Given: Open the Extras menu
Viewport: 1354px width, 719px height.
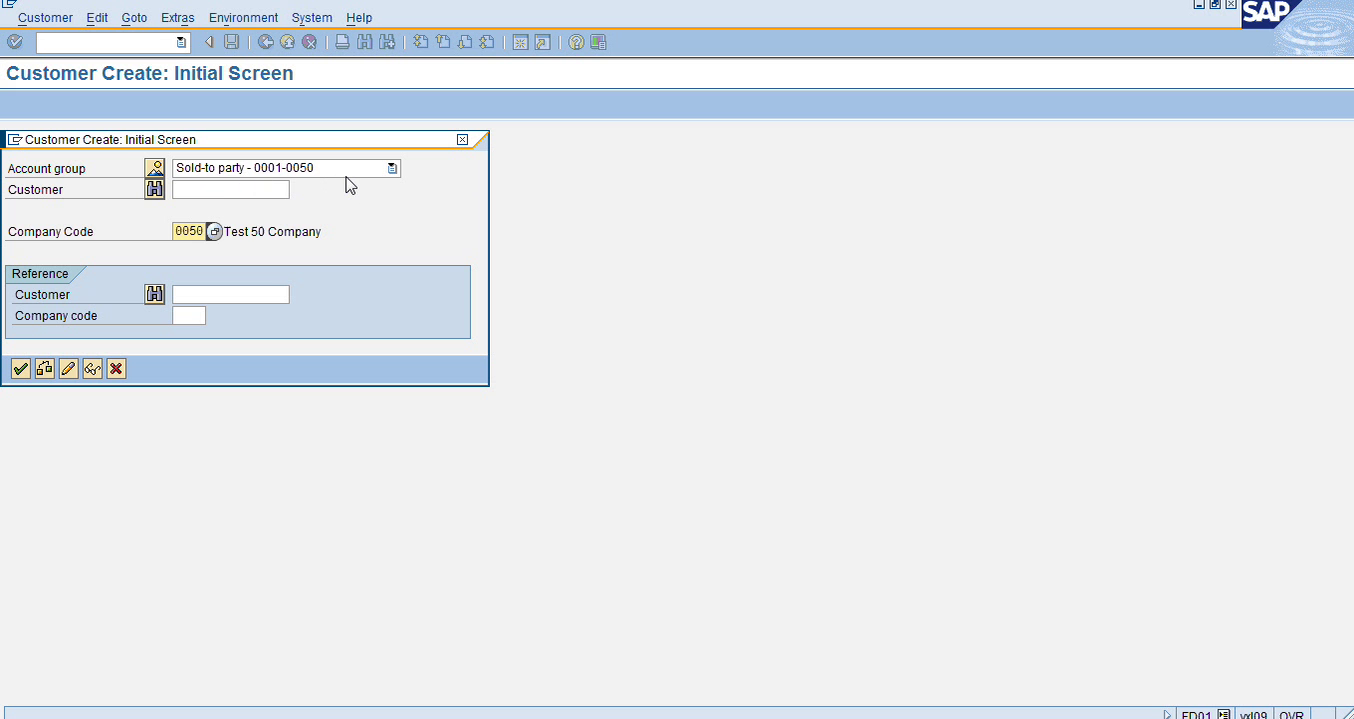Looking at the screenshot, I should click(178, 17).
